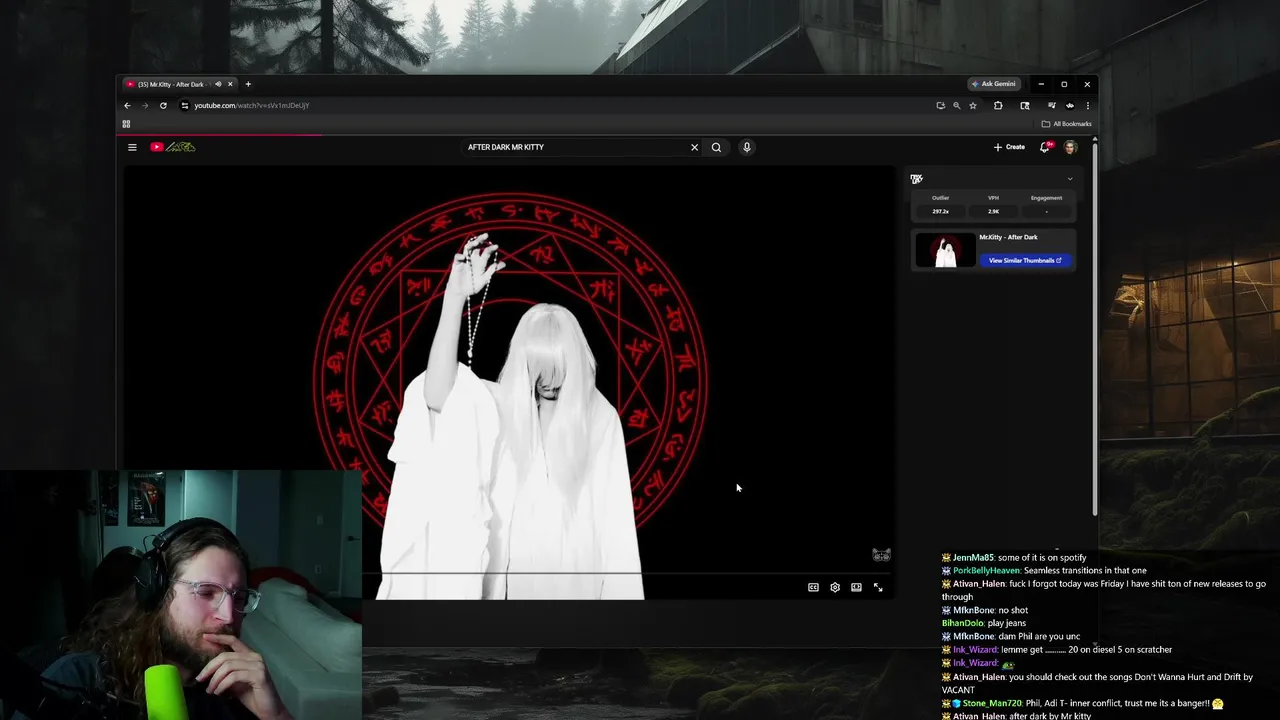This screenshot has height=720, width=1280.
Task: Open the zoom level indicator
Action: click(x=956, y=105)
